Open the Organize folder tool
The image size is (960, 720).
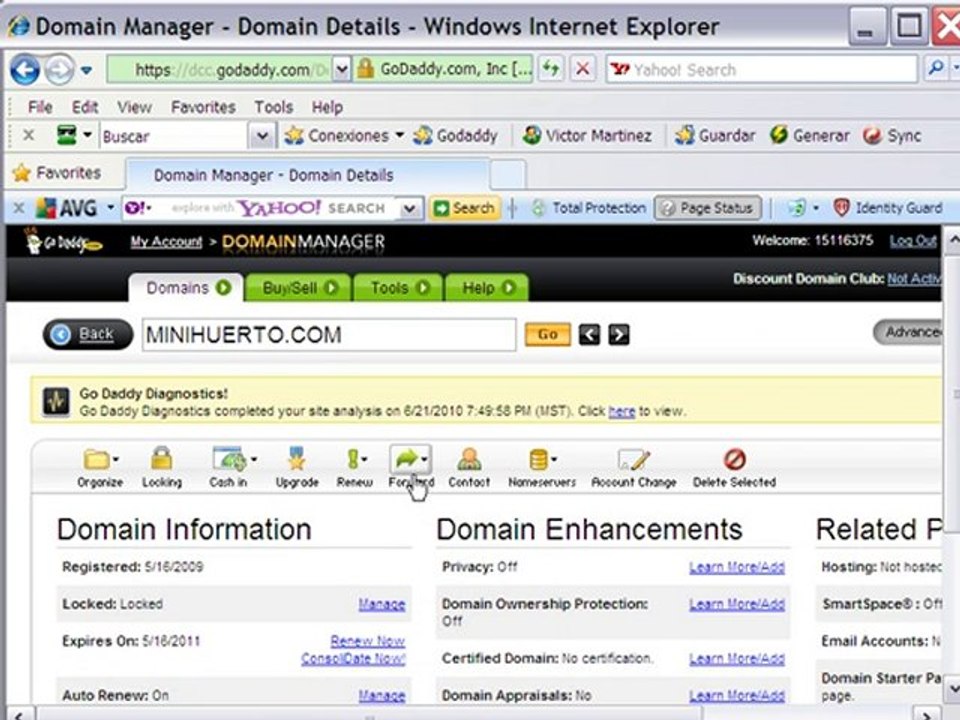pyautogui.click(x=100, y=468)
